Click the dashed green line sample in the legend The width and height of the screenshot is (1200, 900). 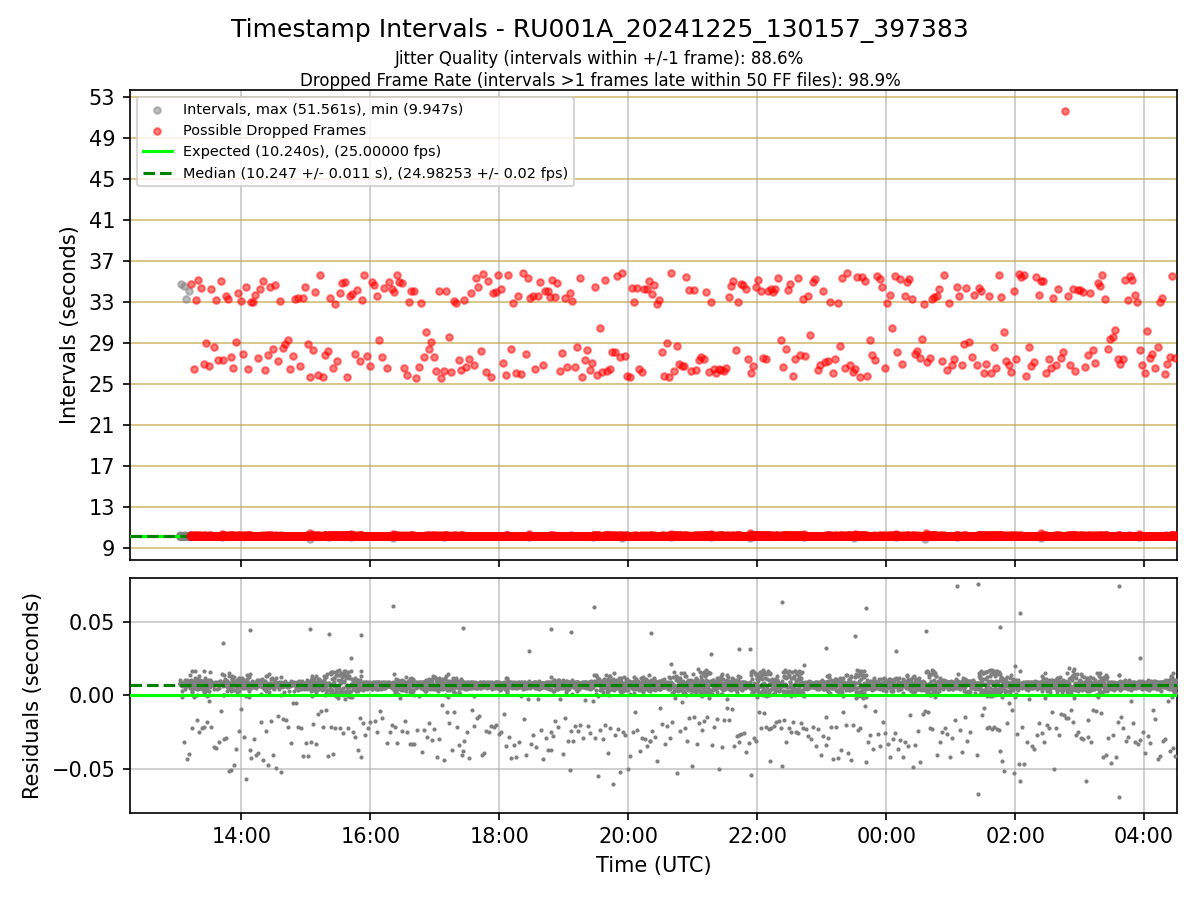pyautogui.click(x=156, y=173)
